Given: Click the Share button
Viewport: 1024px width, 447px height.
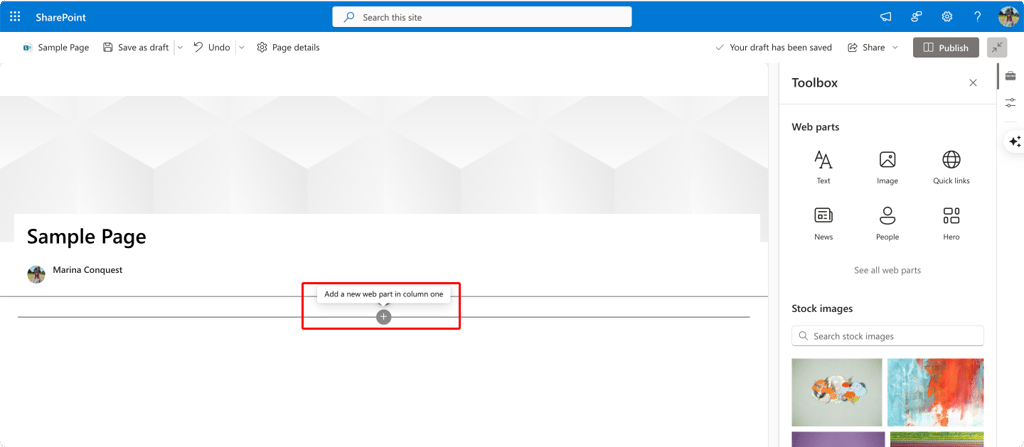Looking at the screenshot, I should point(866,47).
